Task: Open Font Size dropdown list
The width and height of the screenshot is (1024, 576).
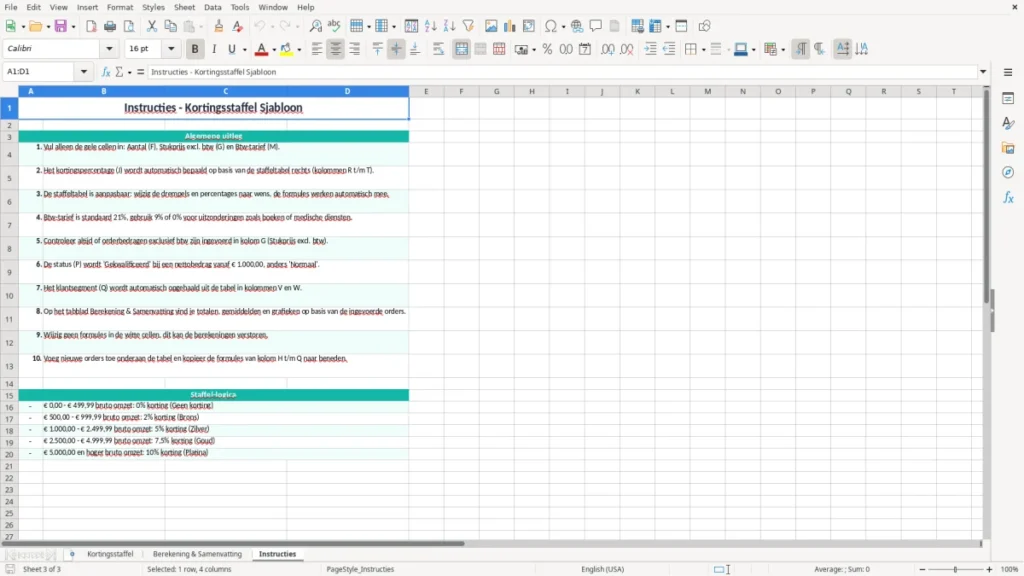Action: tap(171, 48)
